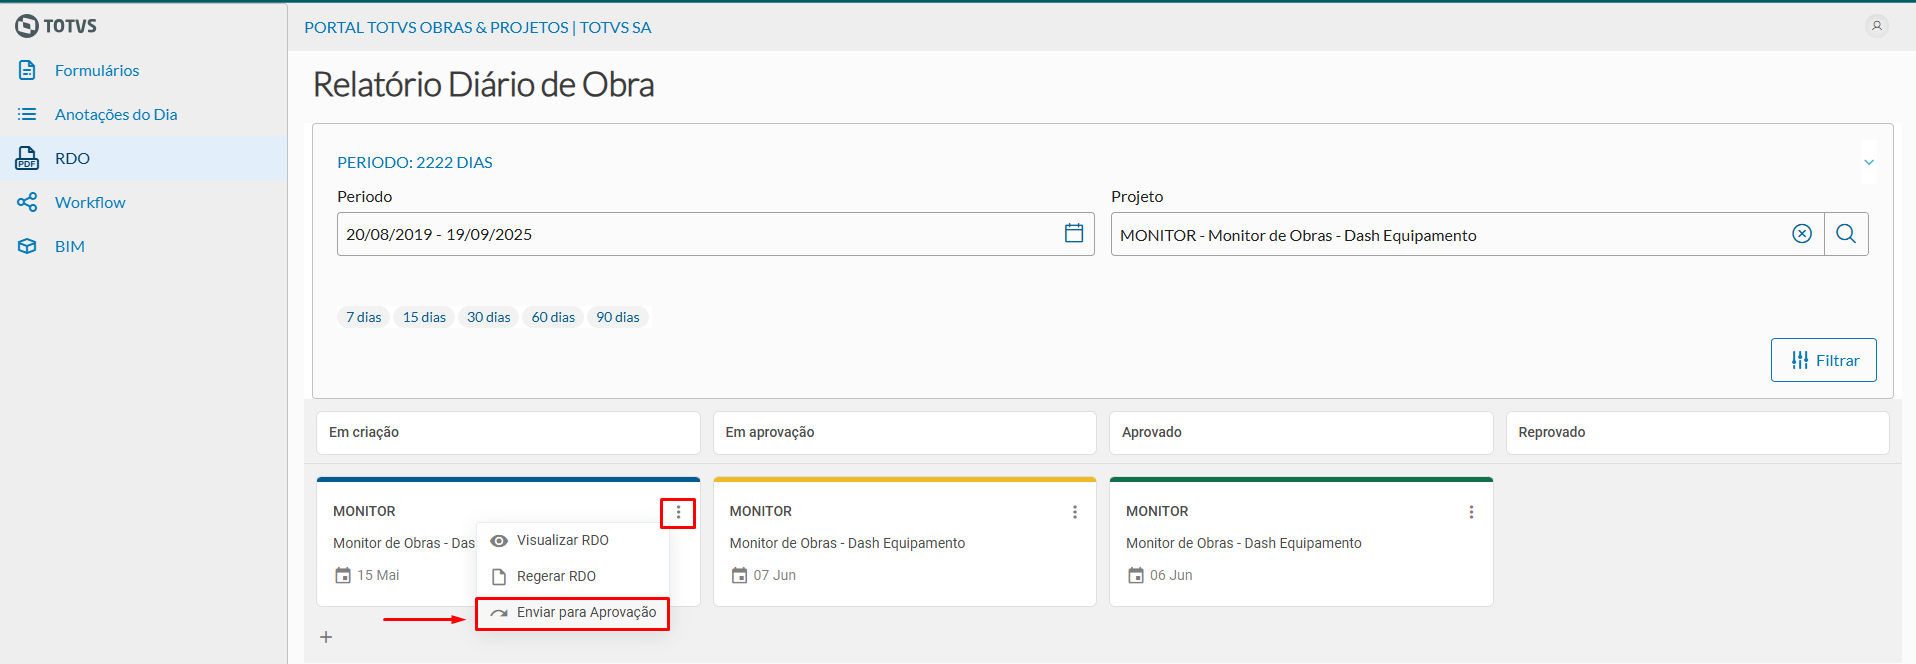Open the user profile icon
Viewport: 1916px width, 664px height.
tap(1876, 26)
